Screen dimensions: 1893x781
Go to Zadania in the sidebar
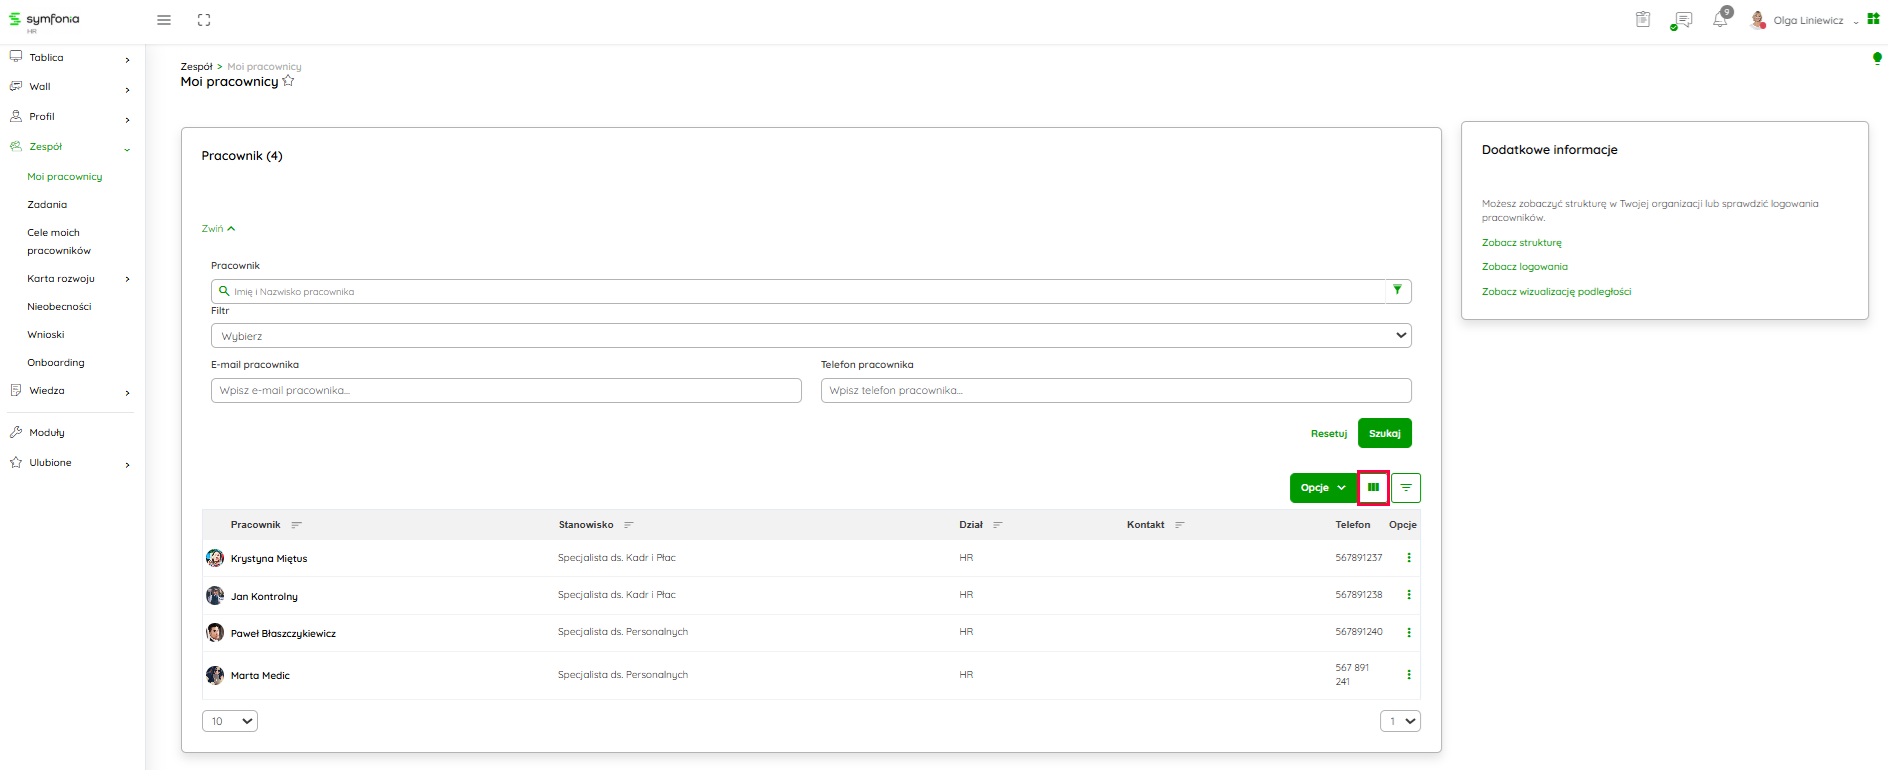[47, 205]
